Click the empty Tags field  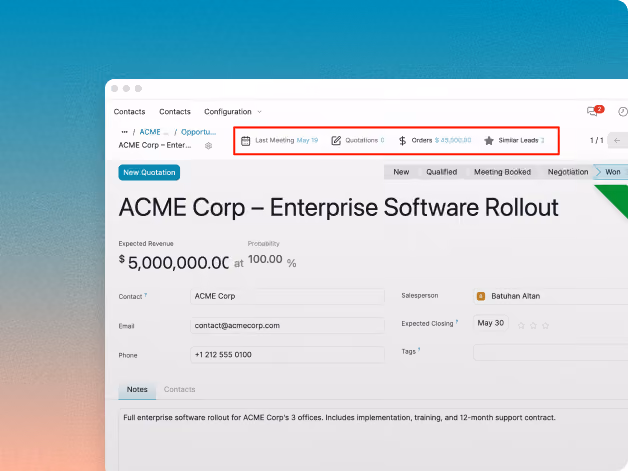pos(550,352)
